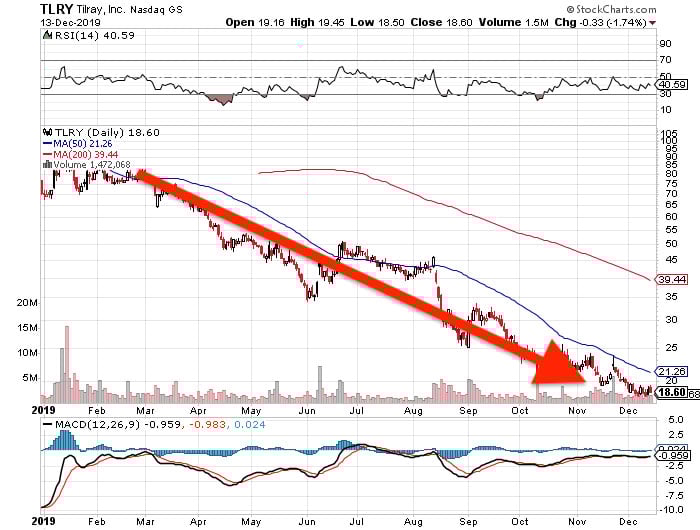The height and width of the screenshot is (530, 700).
Task: Click the red down triangle beside the change
Action: click(x=652, y=23)
